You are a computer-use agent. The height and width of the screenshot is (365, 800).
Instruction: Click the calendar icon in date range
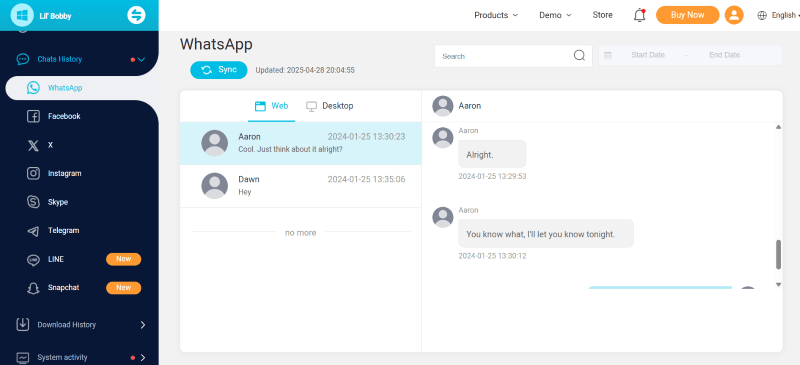click(x=608, y=55)
